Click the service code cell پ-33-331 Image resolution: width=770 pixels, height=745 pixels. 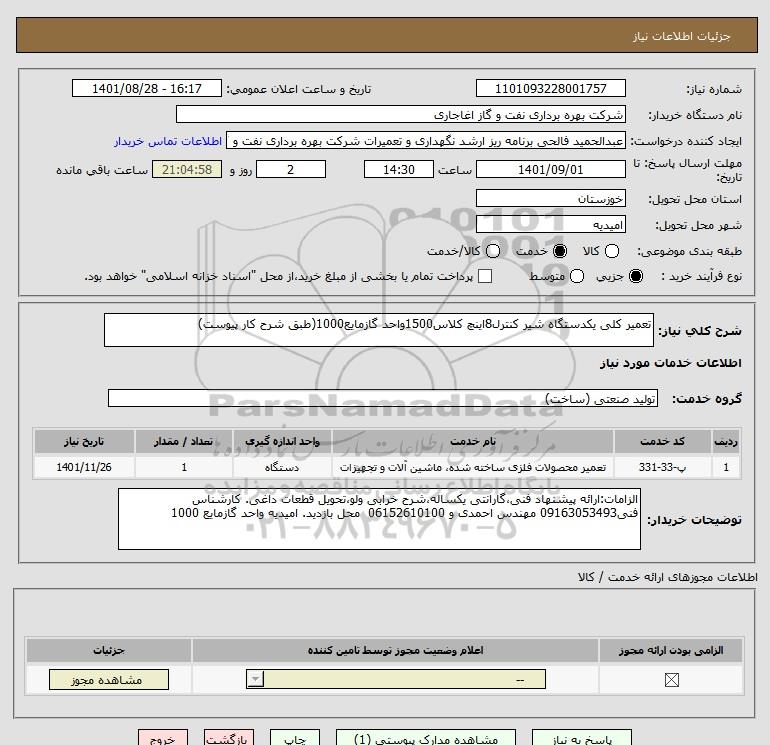point(662,468)
